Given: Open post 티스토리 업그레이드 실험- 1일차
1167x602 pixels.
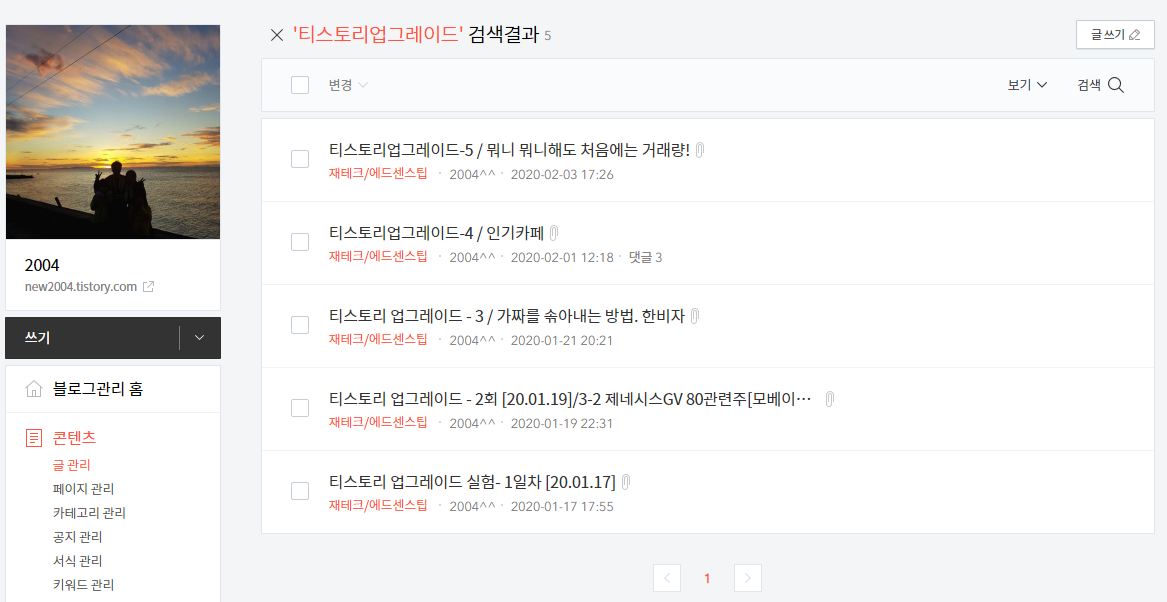Looking at the screenshot, I should coord(472,482).
